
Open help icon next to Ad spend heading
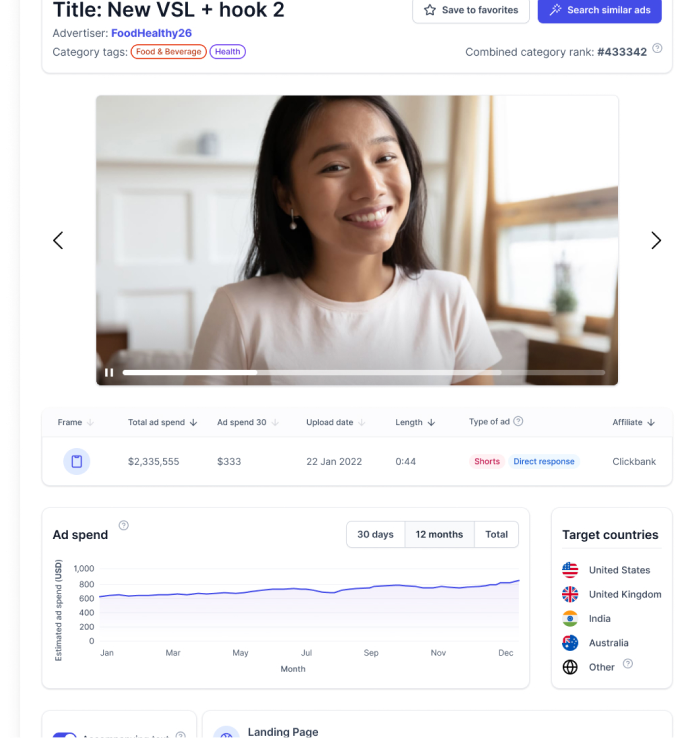(123, 525)
